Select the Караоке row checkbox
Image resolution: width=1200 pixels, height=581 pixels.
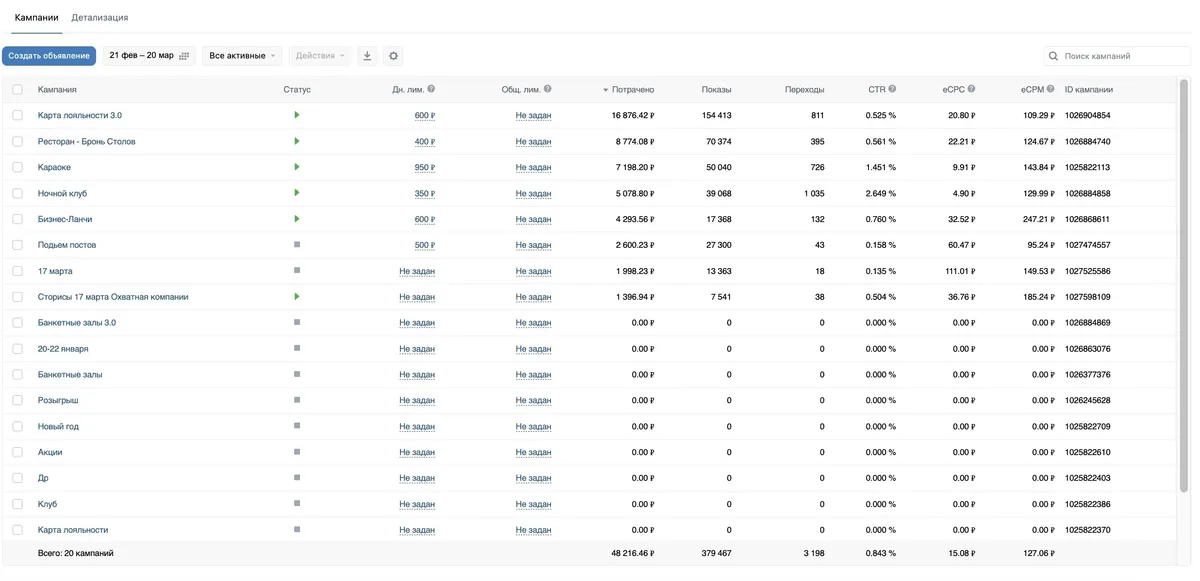[17, 167]
